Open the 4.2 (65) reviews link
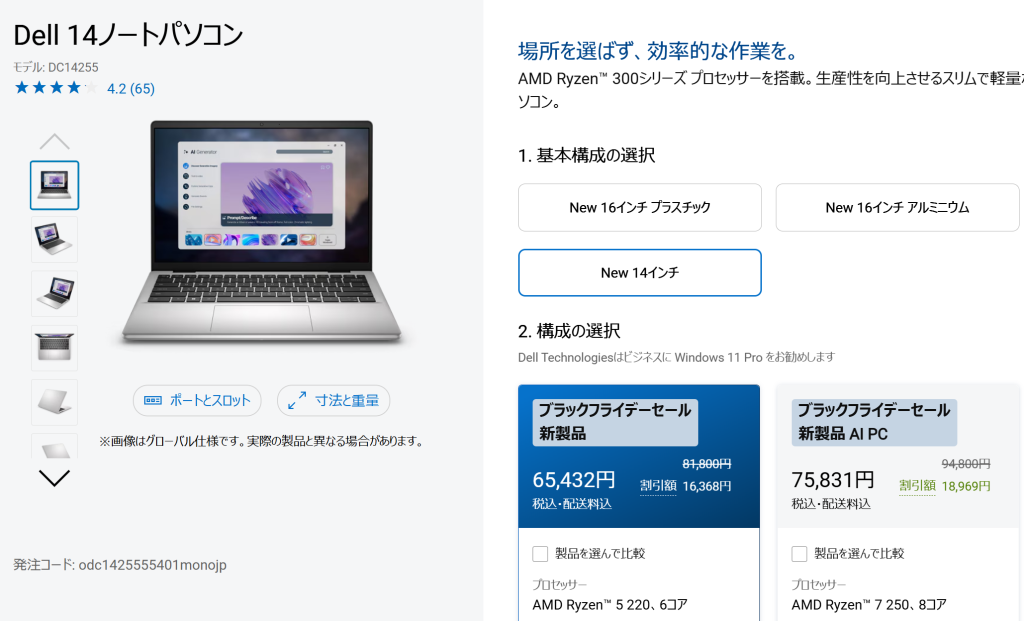The image size is (1024, 621). tap(131, 89)
